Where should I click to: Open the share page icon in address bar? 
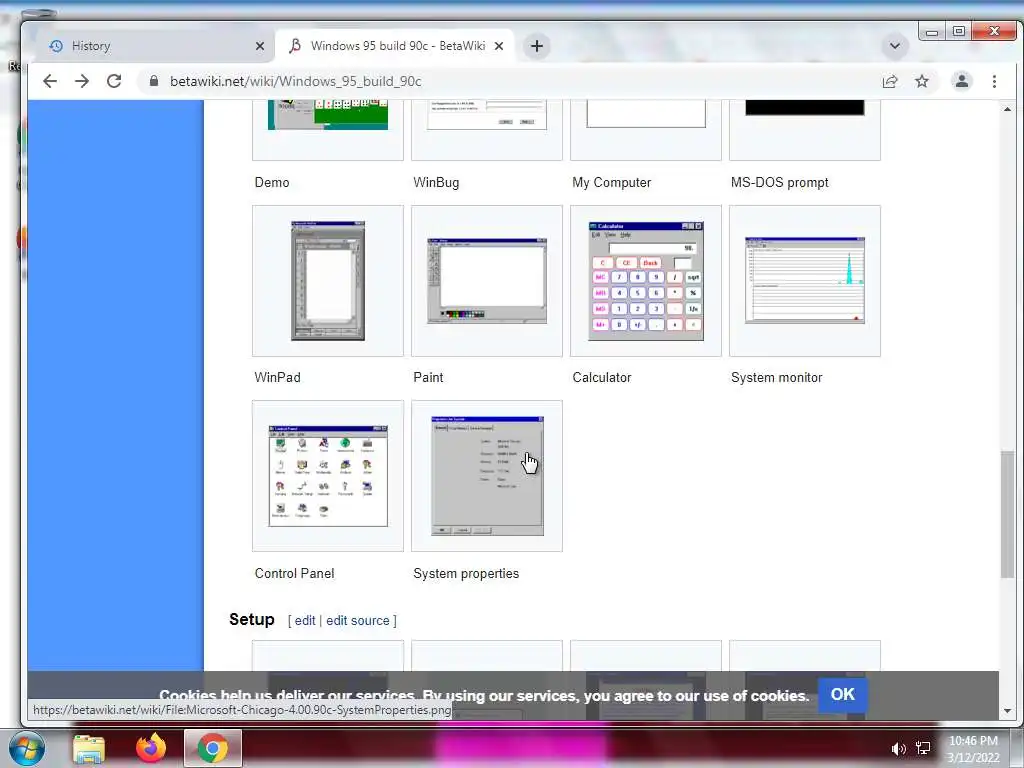(889, 81)
